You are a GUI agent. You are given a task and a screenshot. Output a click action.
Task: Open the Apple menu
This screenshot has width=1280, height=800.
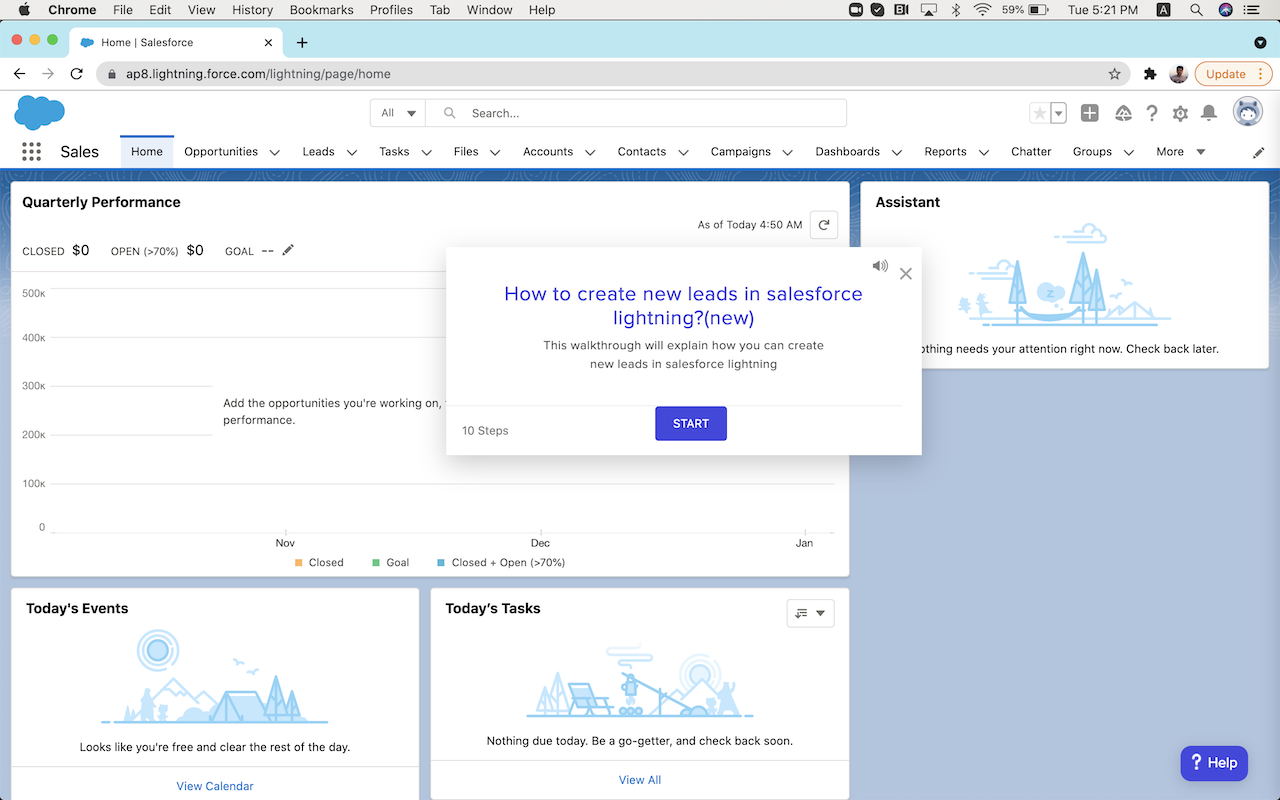click(x=24, y=10)
